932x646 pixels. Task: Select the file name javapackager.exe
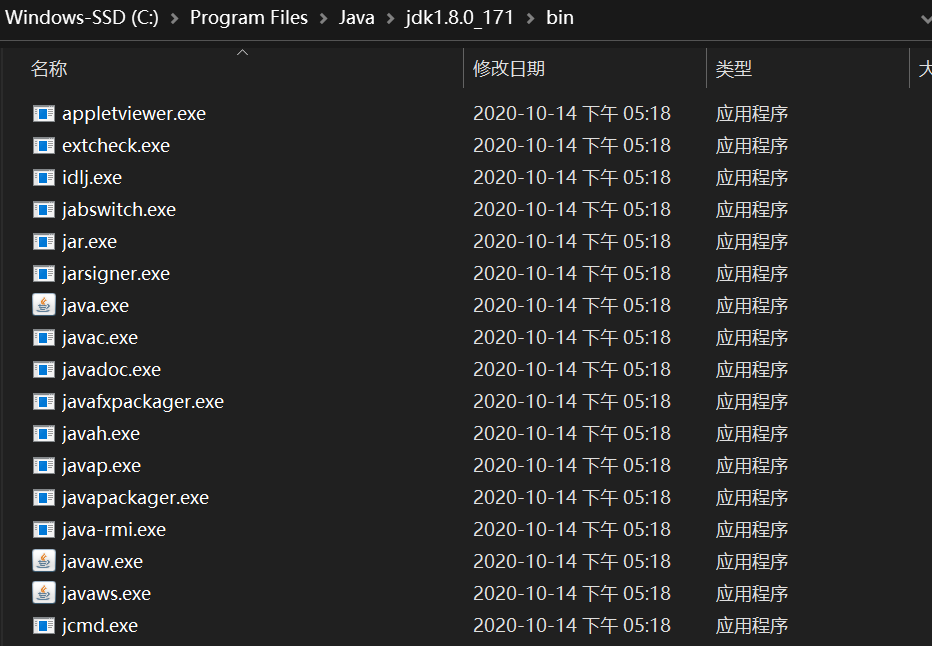[136, 497]
